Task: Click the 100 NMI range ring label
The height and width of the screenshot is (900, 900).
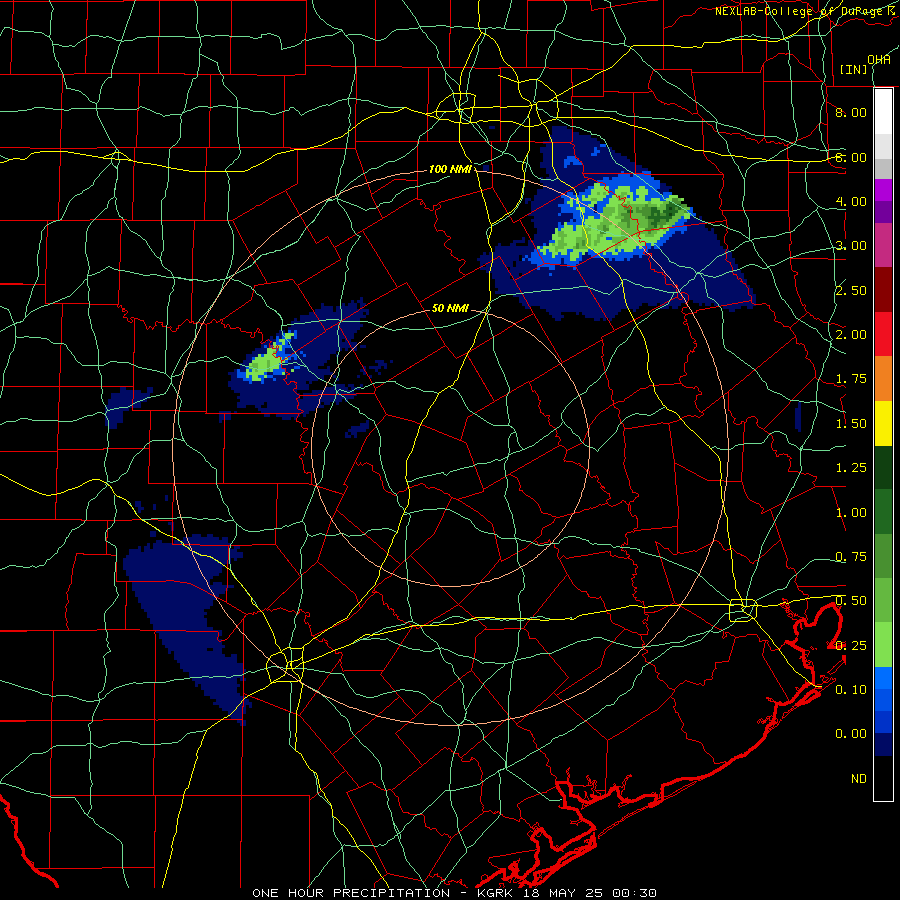Action: (450, 169)
